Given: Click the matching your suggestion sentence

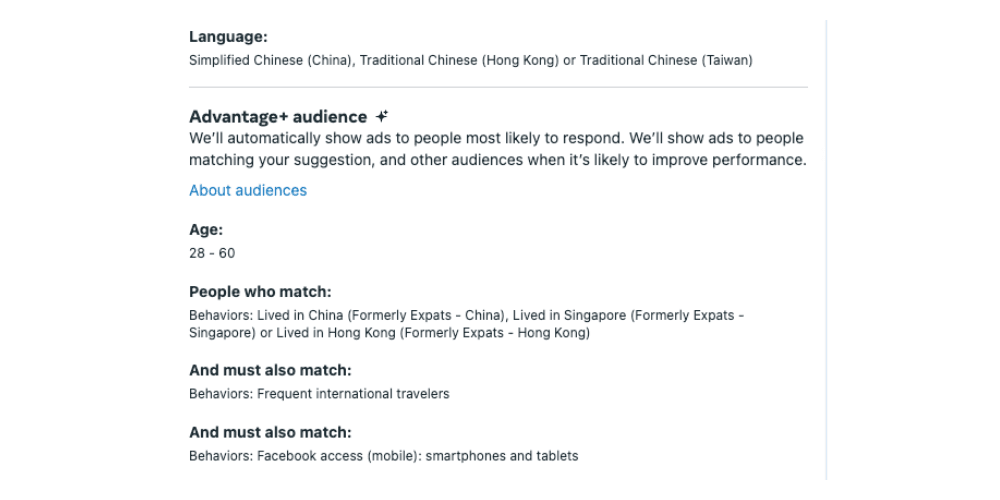Looking at the screenshot, I should [x=497, y=160].
